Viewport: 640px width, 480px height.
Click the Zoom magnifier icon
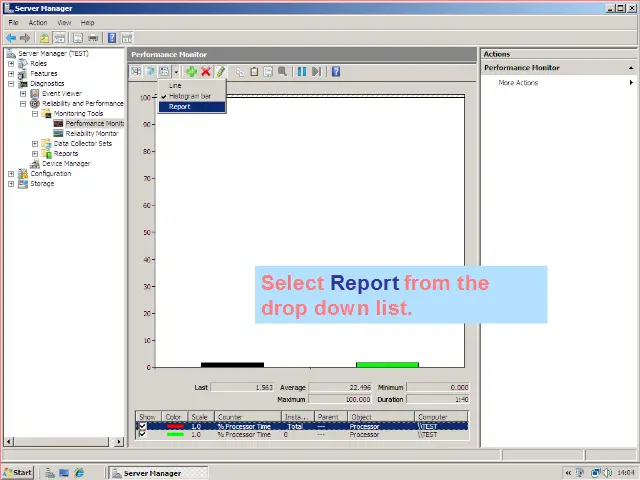pos(282,72)
